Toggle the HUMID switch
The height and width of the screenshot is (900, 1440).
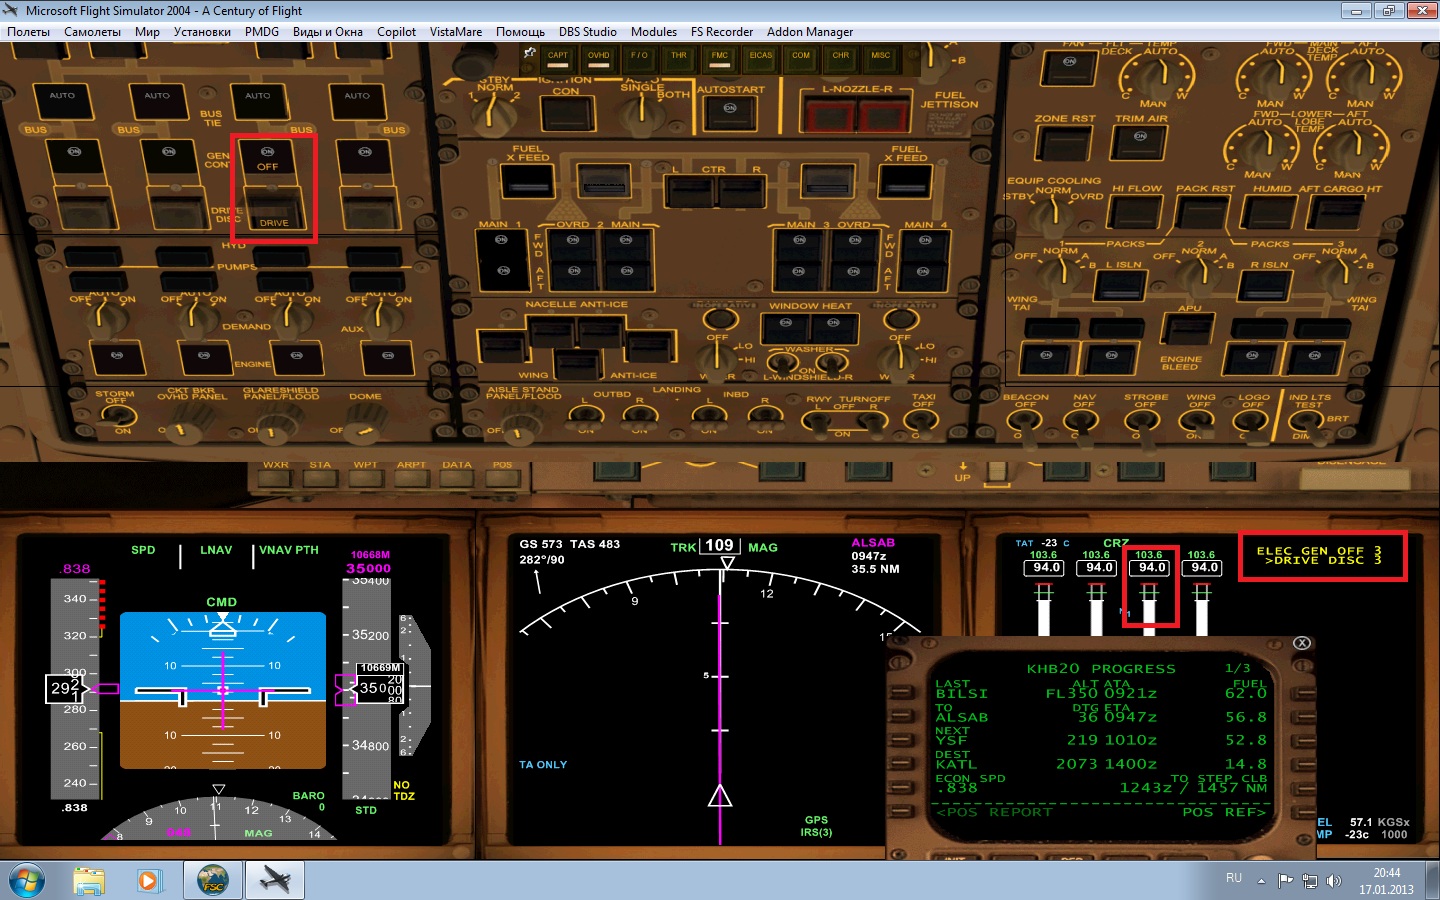[x=1270, y=212]
